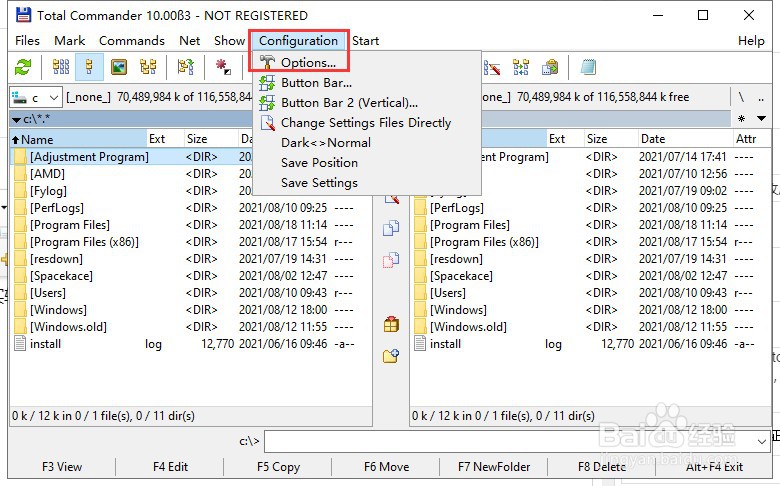Select [Program Files (x86)] in right panel
This screenshot has width=780, height=486.
tap(484, 242)
